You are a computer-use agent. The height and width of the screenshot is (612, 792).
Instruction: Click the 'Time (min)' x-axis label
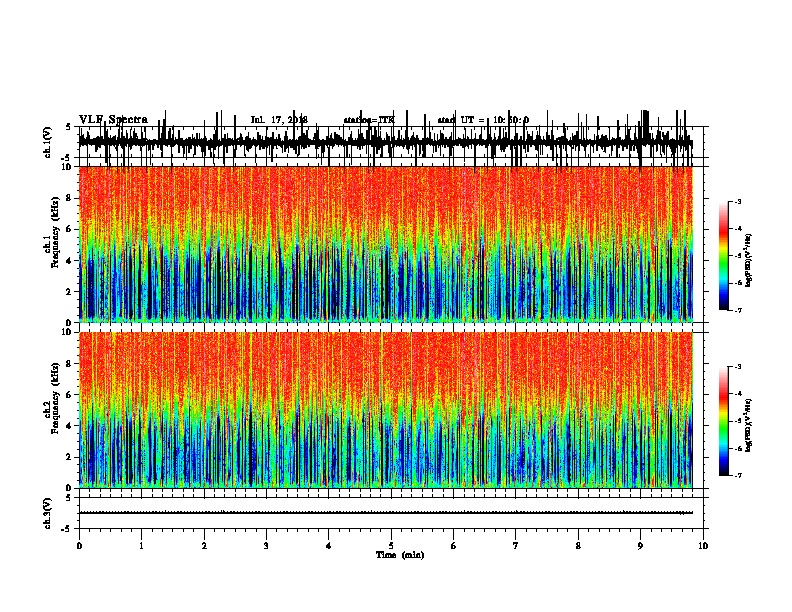pos(400,555)
